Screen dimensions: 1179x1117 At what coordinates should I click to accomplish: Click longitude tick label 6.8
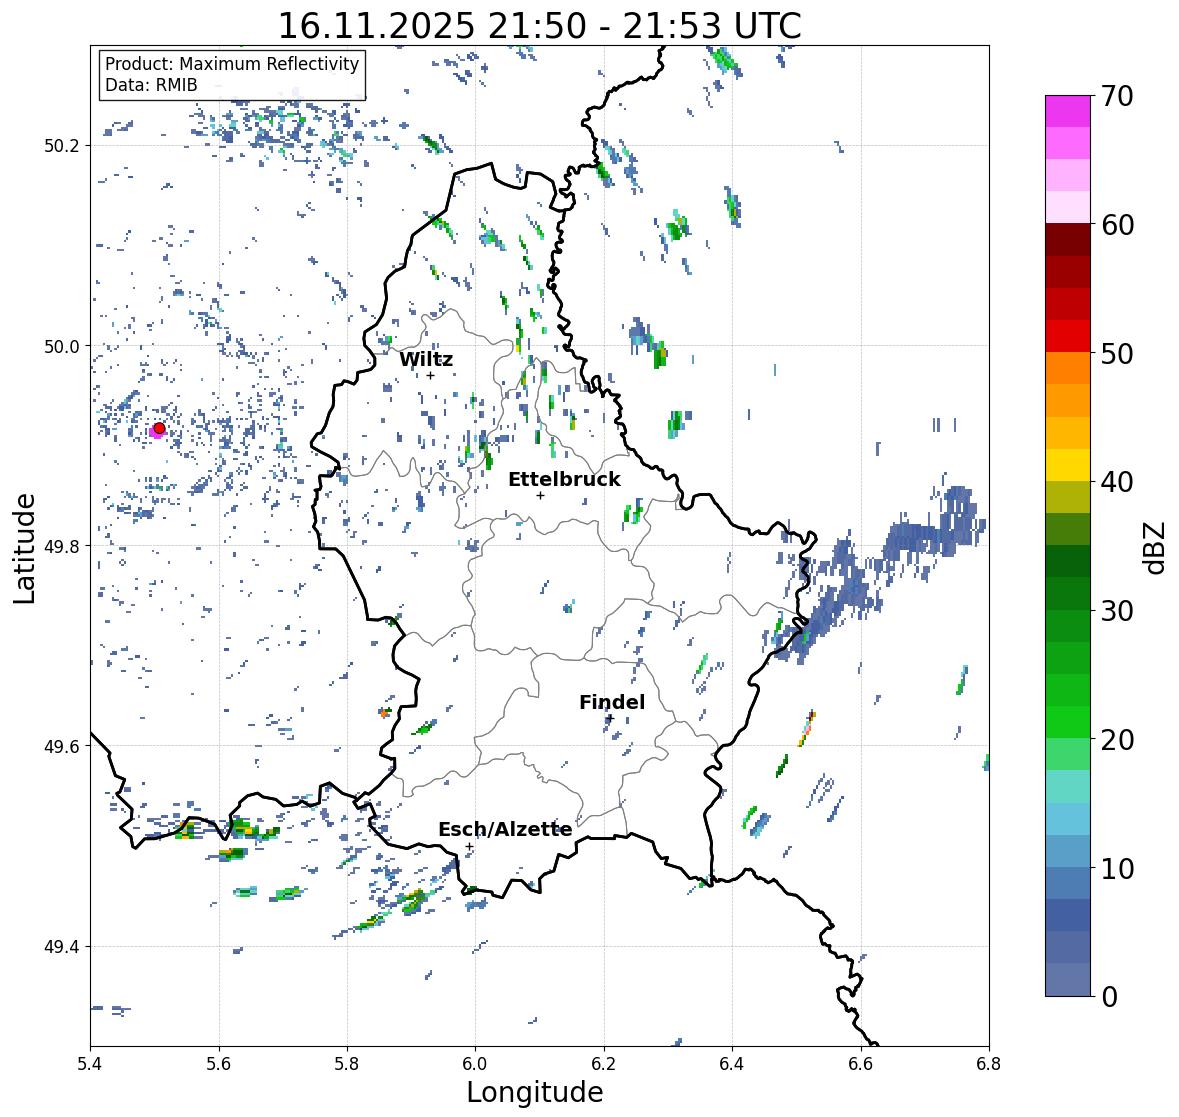[989, 1064]
